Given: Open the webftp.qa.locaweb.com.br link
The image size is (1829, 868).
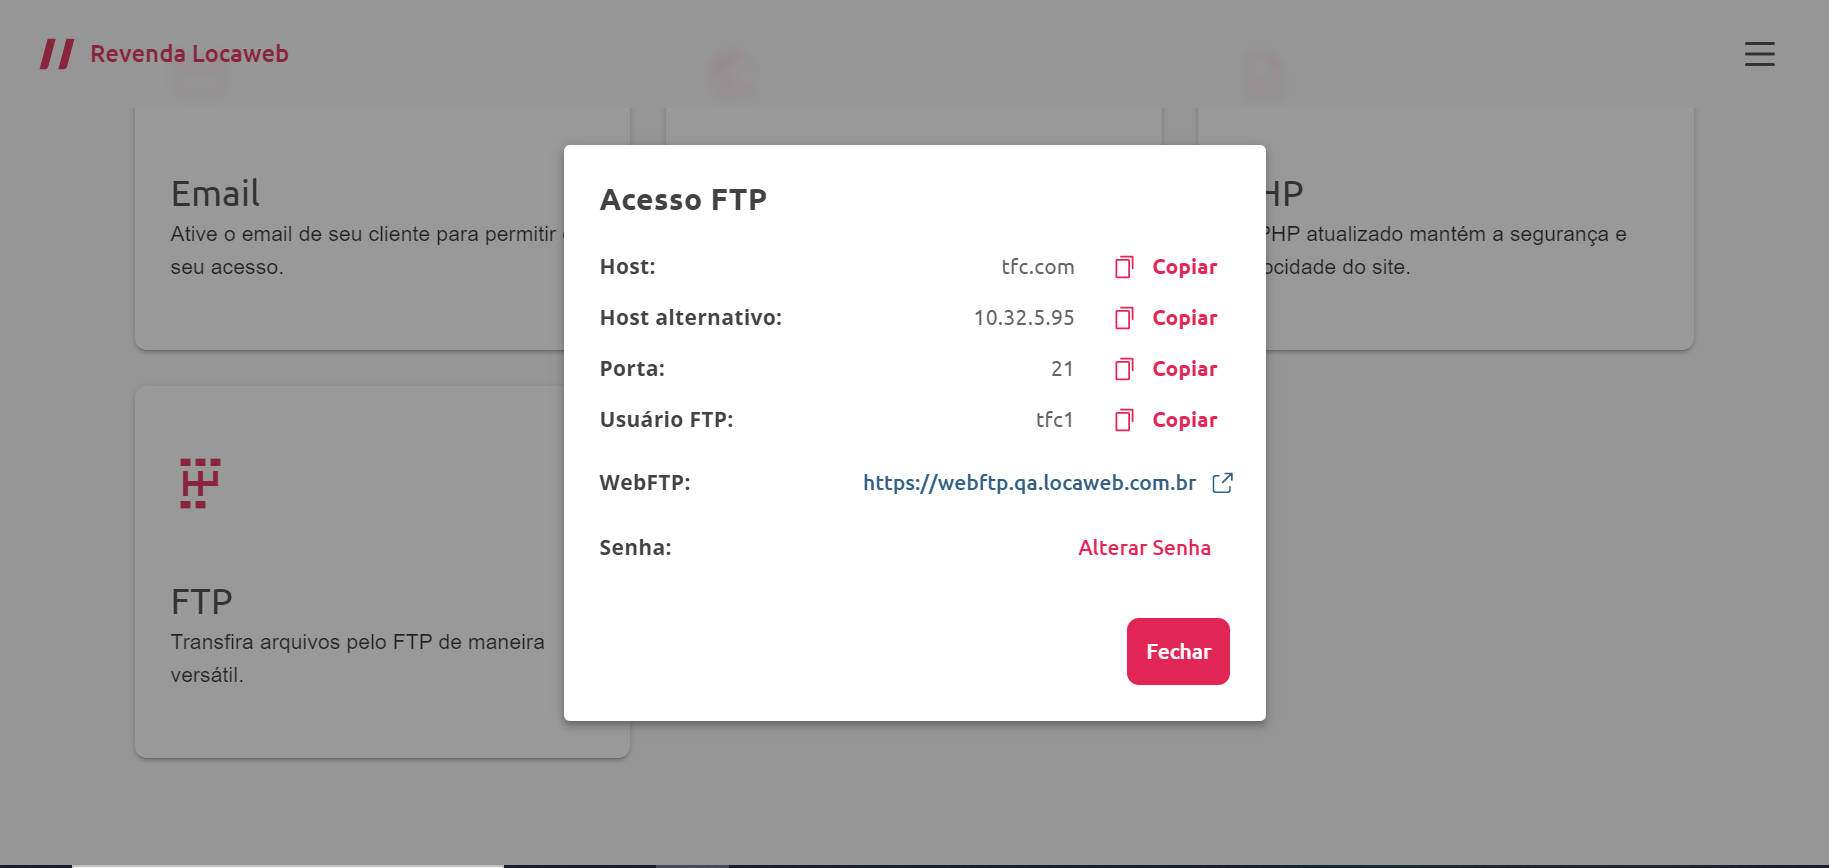Looking at the screenshot, I should (1029, 483).
